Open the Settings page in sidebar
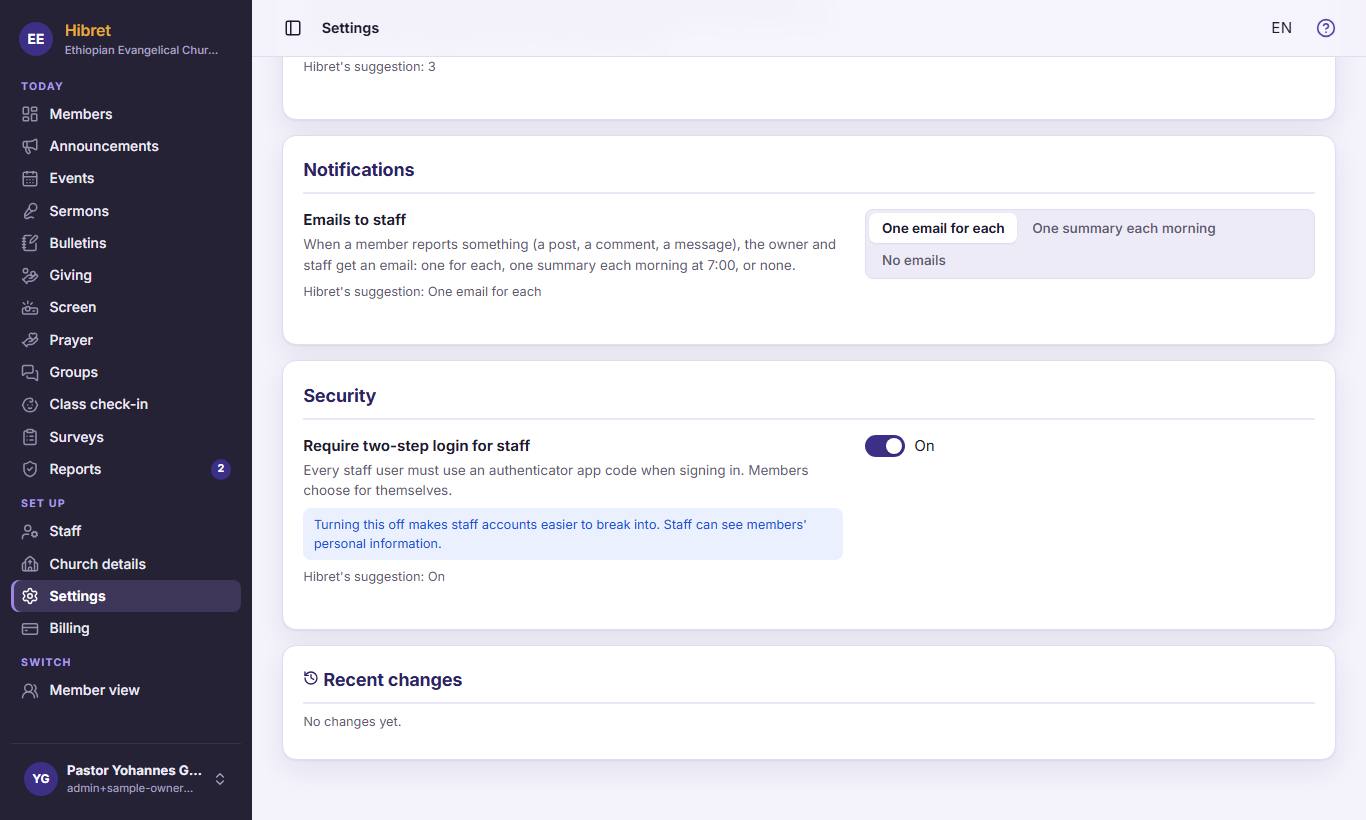Viewport: 1366px width, 820px height. 126,596
